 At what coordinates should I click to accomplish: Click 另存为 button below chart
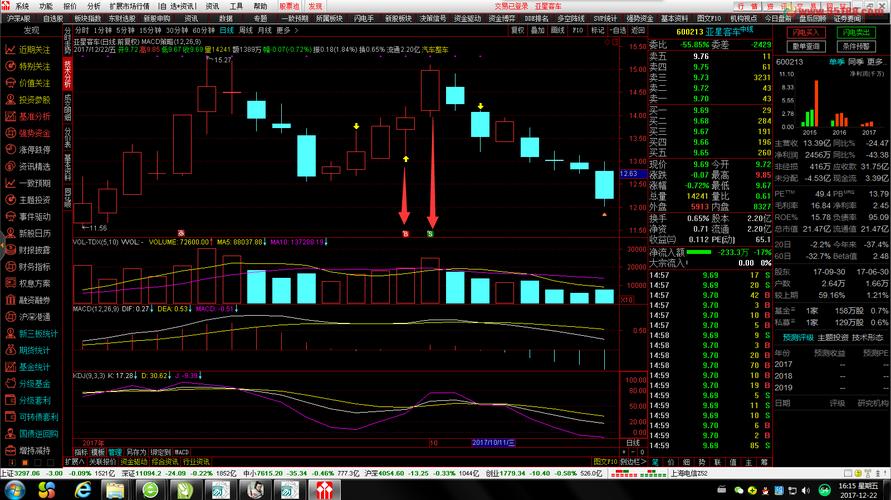pyautogui.click(x=136, y=452)
